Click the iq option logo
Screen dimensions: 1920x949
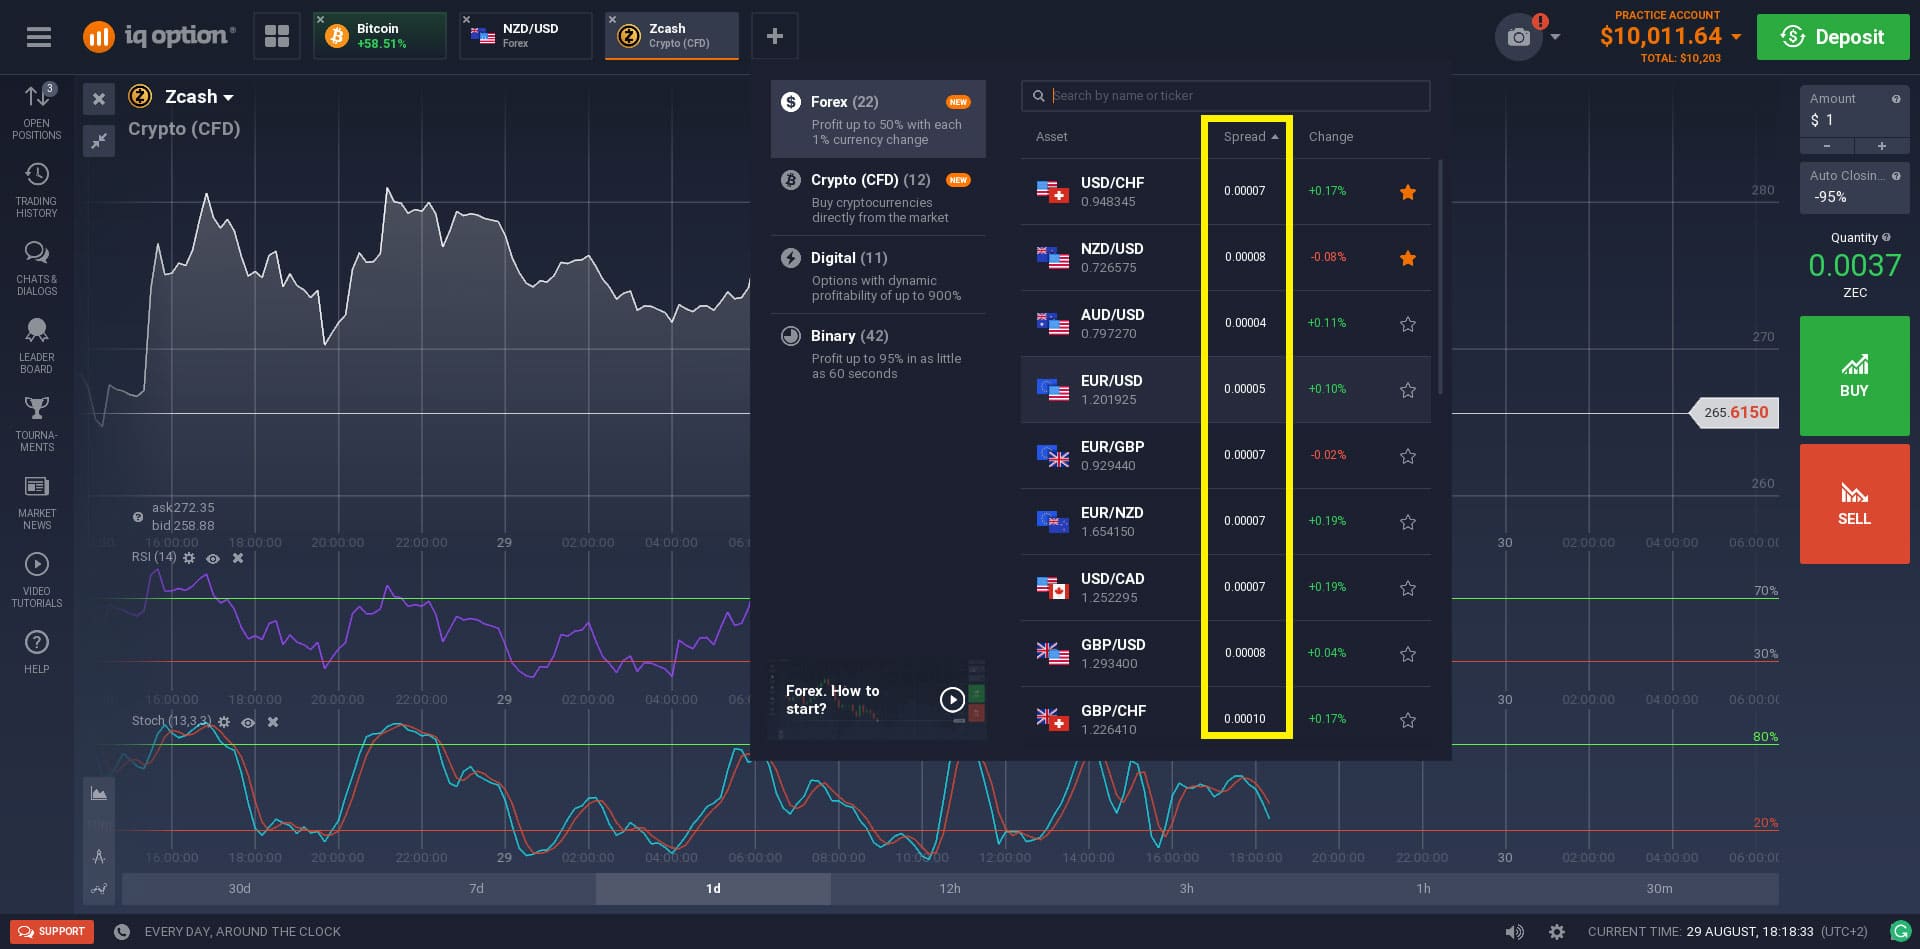(x=159, y=37)
